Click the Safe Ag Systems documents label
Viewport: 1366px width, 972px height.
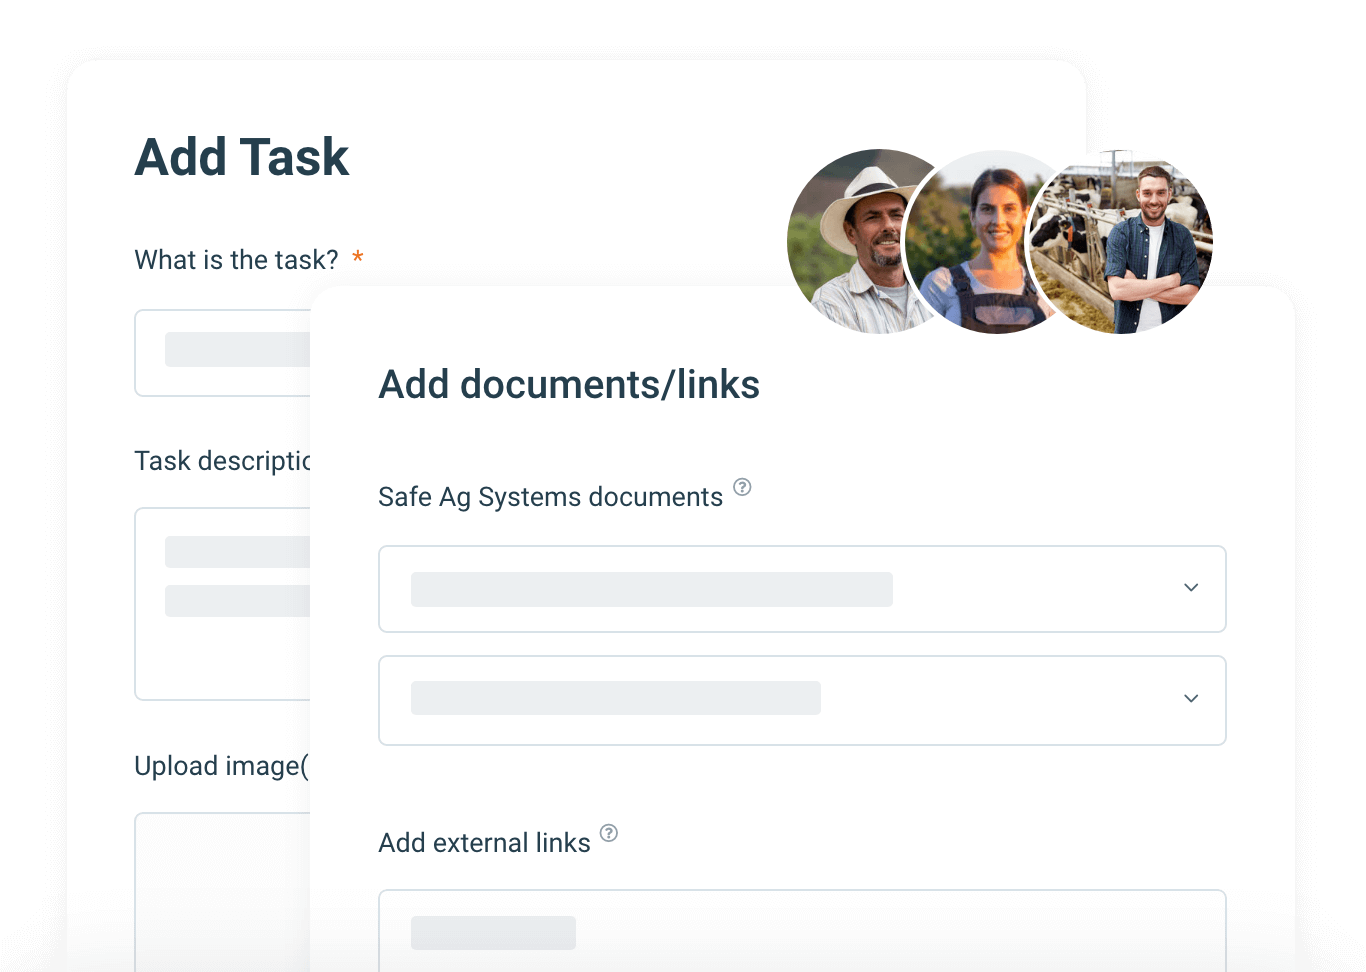point(550,497)
